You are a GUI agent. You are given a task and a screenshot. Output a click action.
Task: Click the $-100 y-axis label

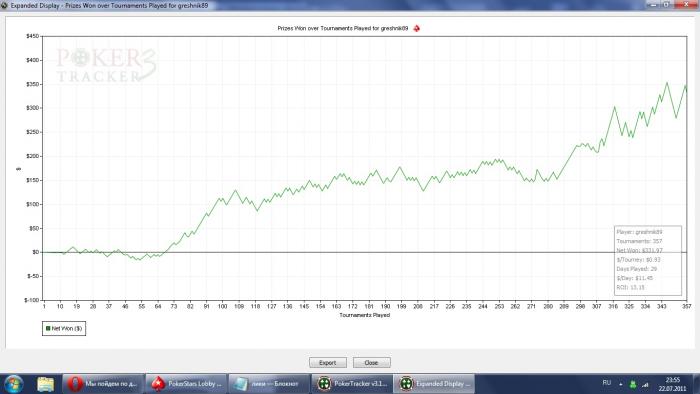coord(32,300)
